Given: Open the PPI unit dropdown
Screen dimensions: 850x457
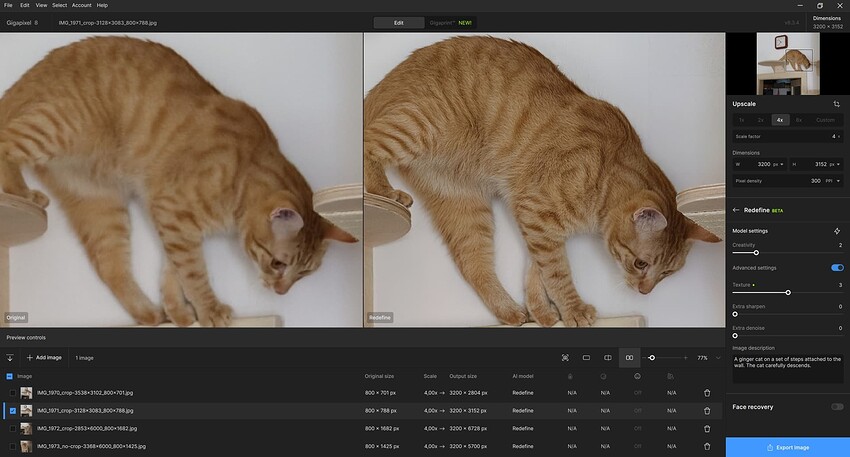Looking at the screenshot, I should point(833,181).
